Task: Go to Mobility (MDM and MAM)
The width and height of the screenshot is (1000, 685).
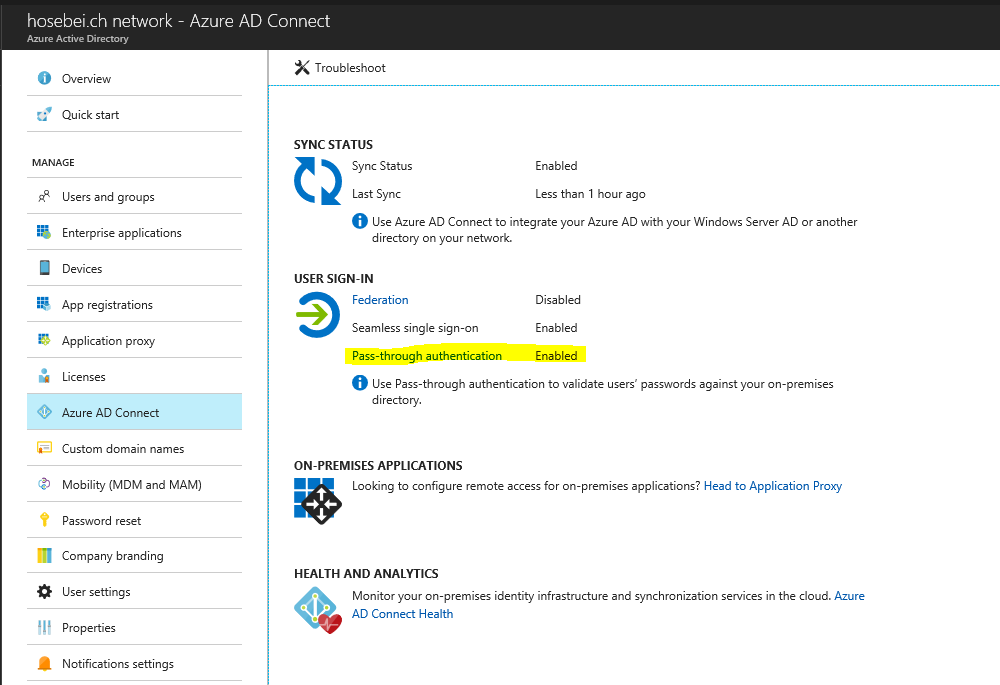Action: 135,484
